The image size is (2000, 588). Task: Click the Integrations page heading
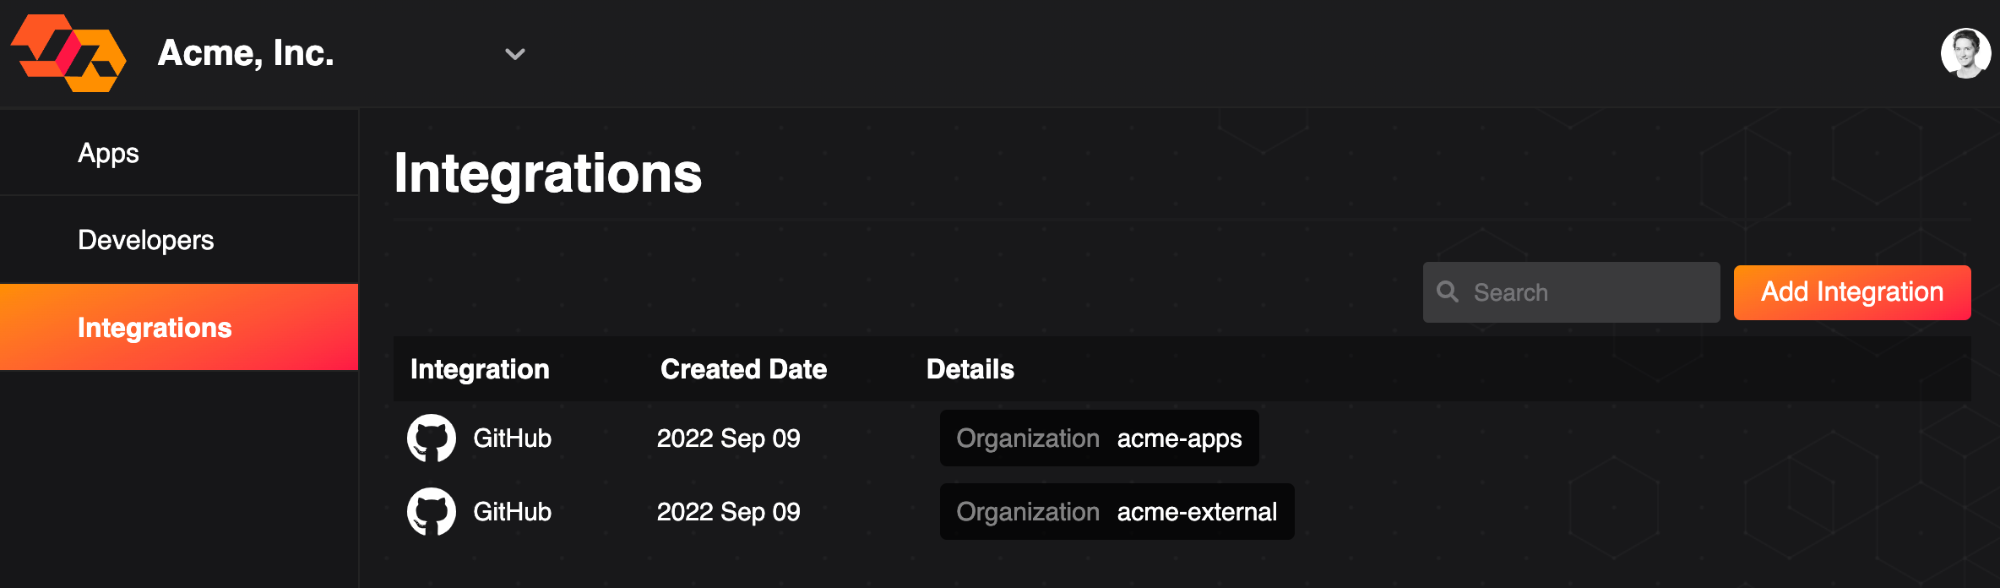coord(548,173)
